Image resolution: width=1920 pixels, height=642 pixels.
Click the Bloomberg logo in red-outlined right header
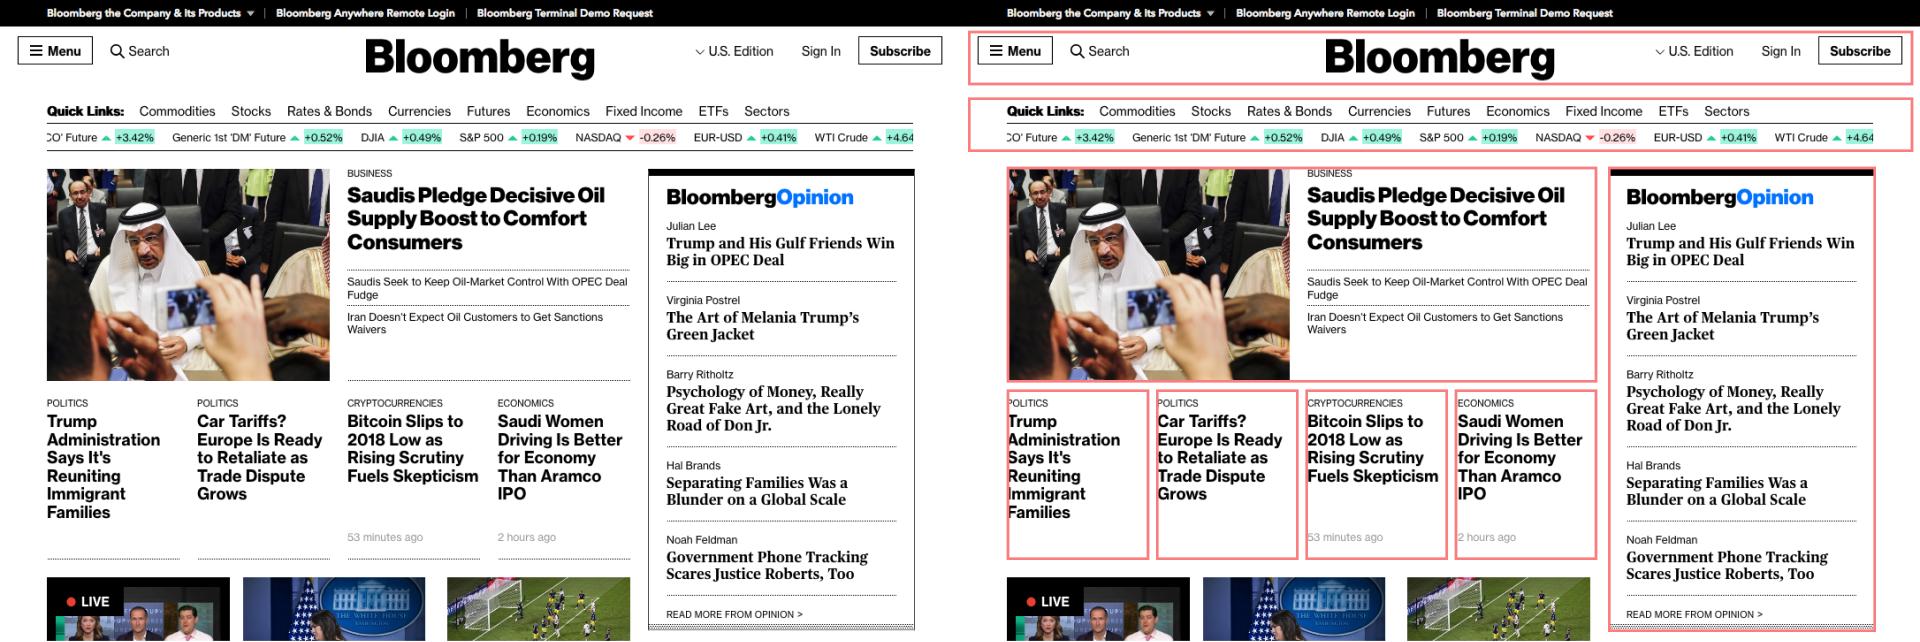(1439, 57)
